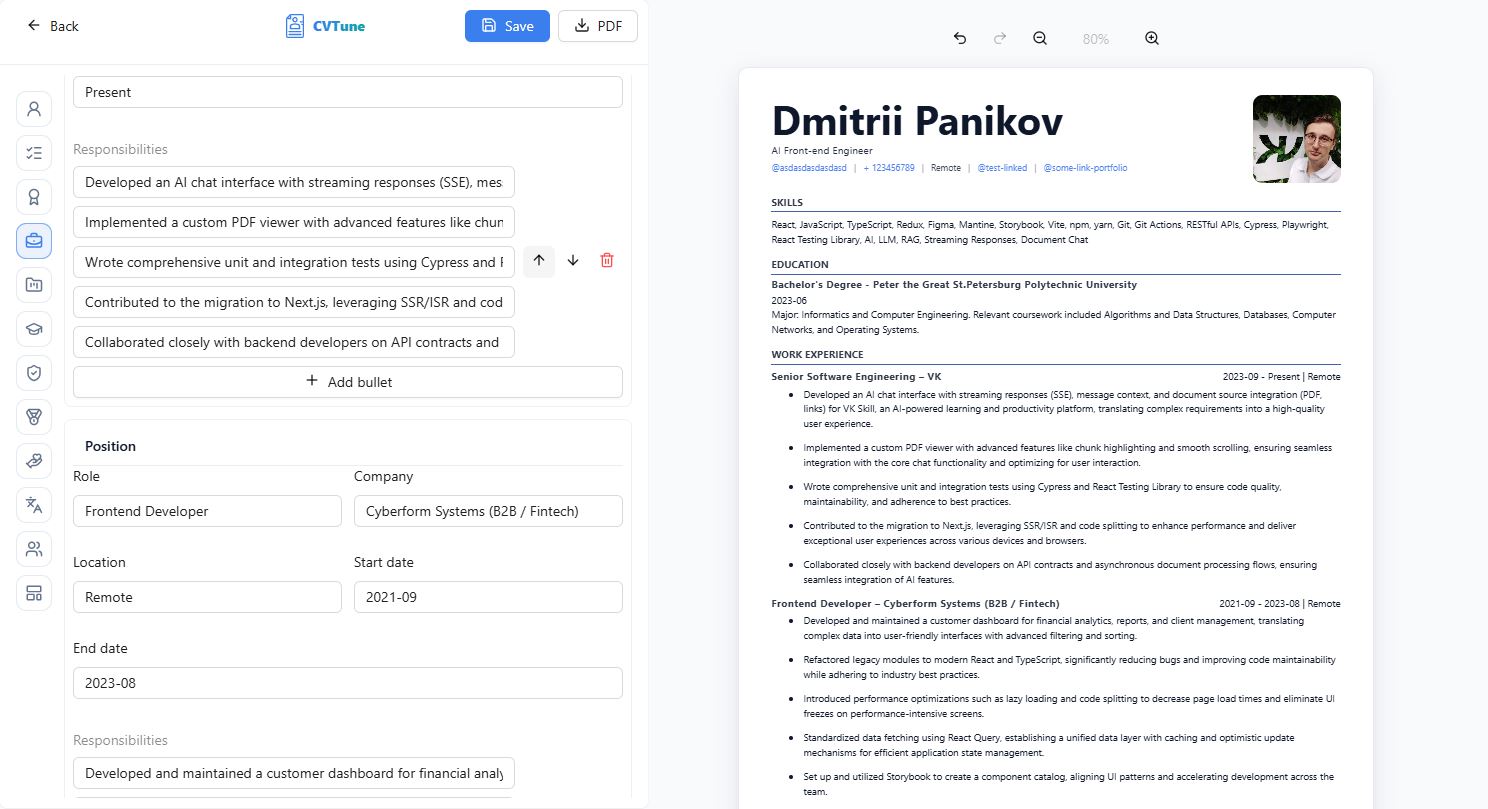
Task: Open the languages translate icon section
Action: click(34, 504)
